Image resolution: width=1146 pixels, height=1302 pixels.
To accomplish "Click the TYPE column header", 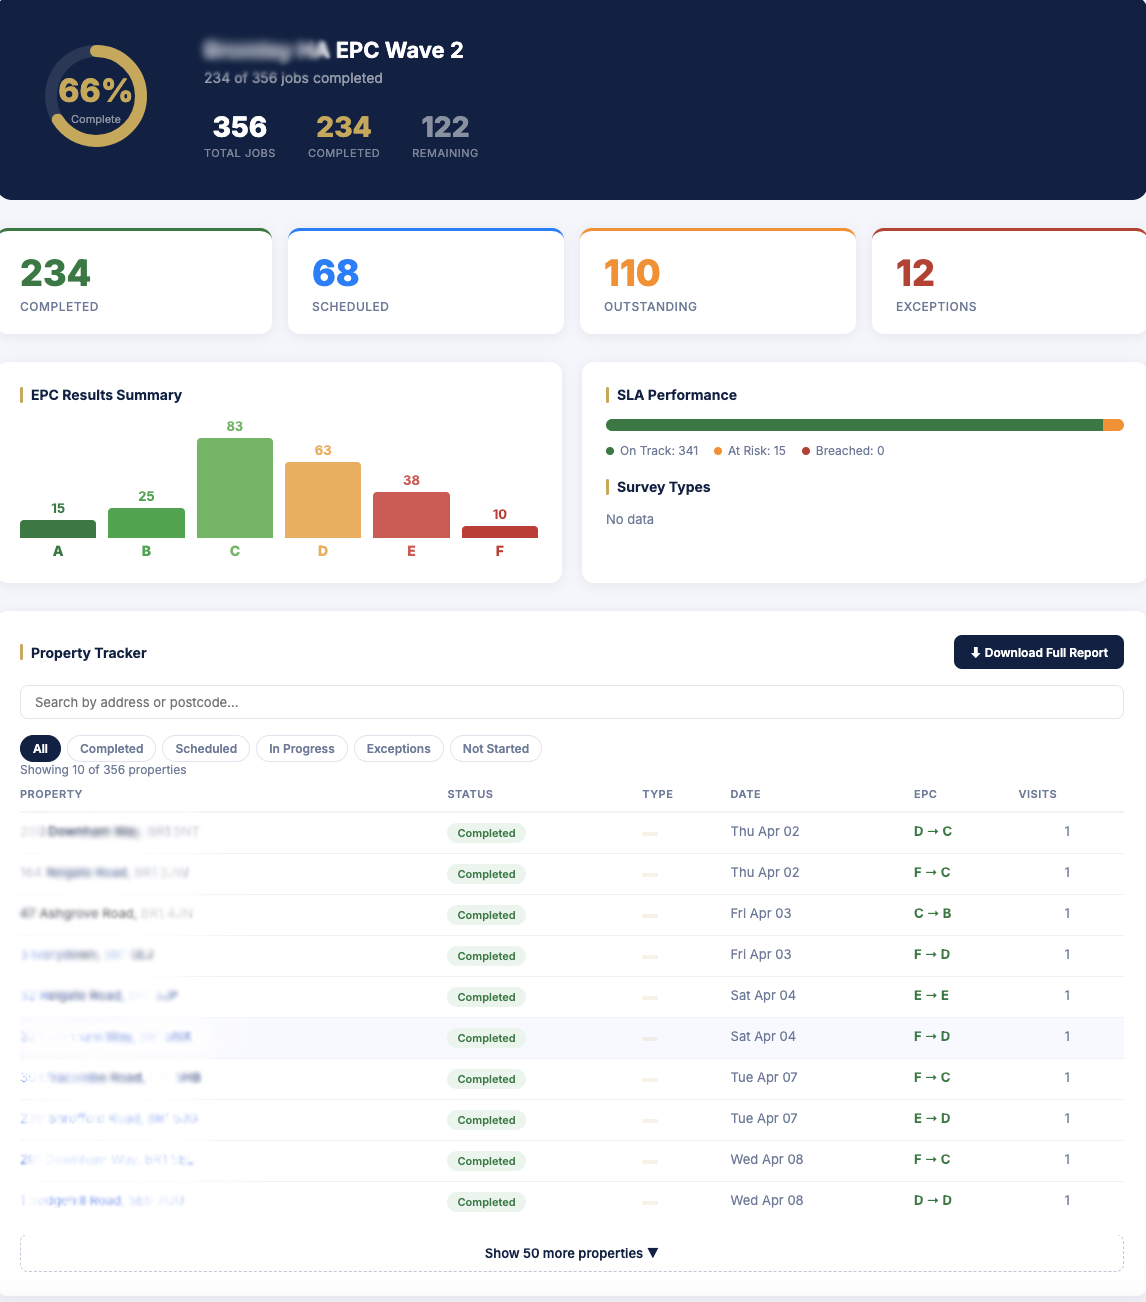I will (x=657, y=794).
